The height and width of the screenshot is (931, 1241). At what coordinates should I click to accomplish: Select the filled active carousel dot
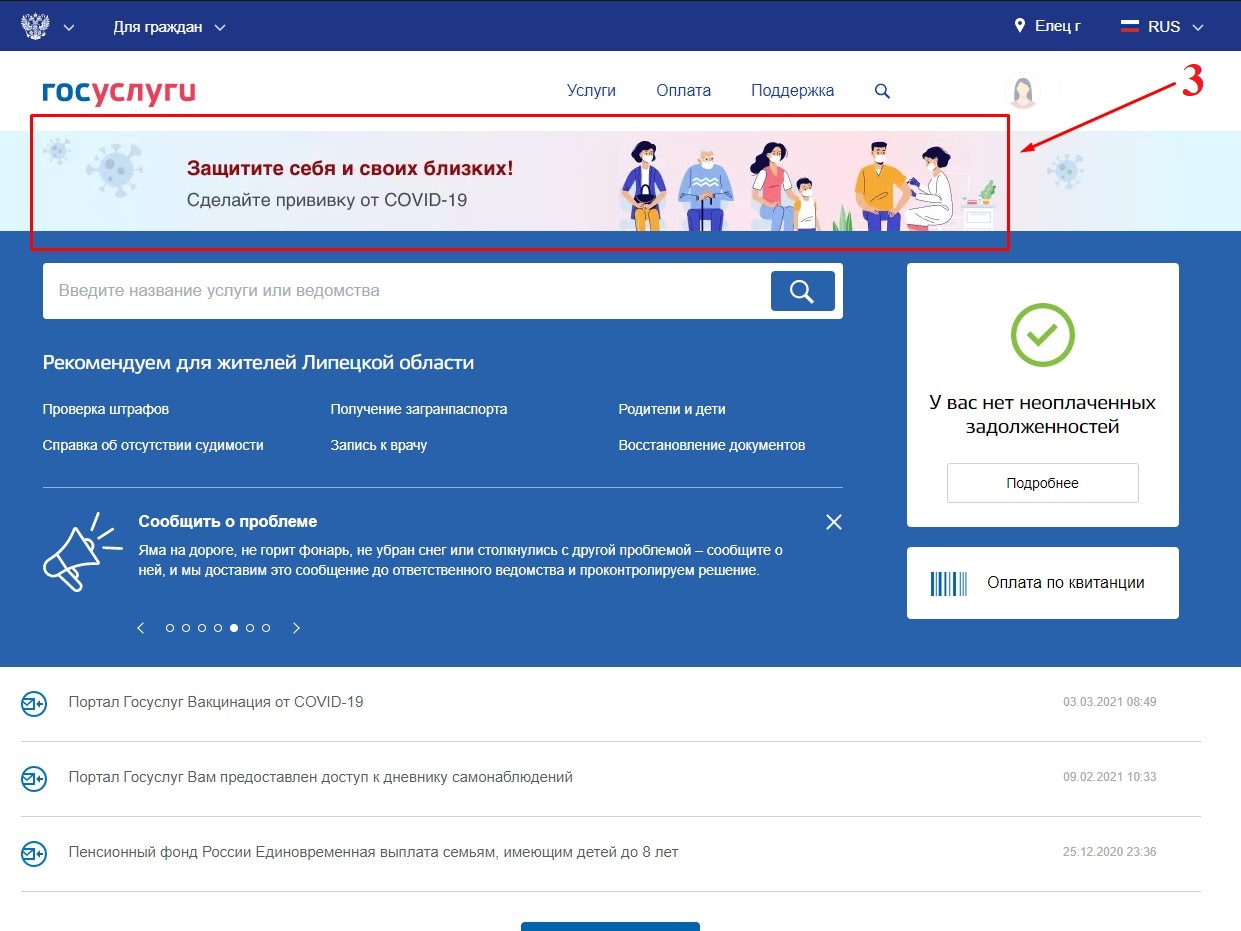pos(234,628)
